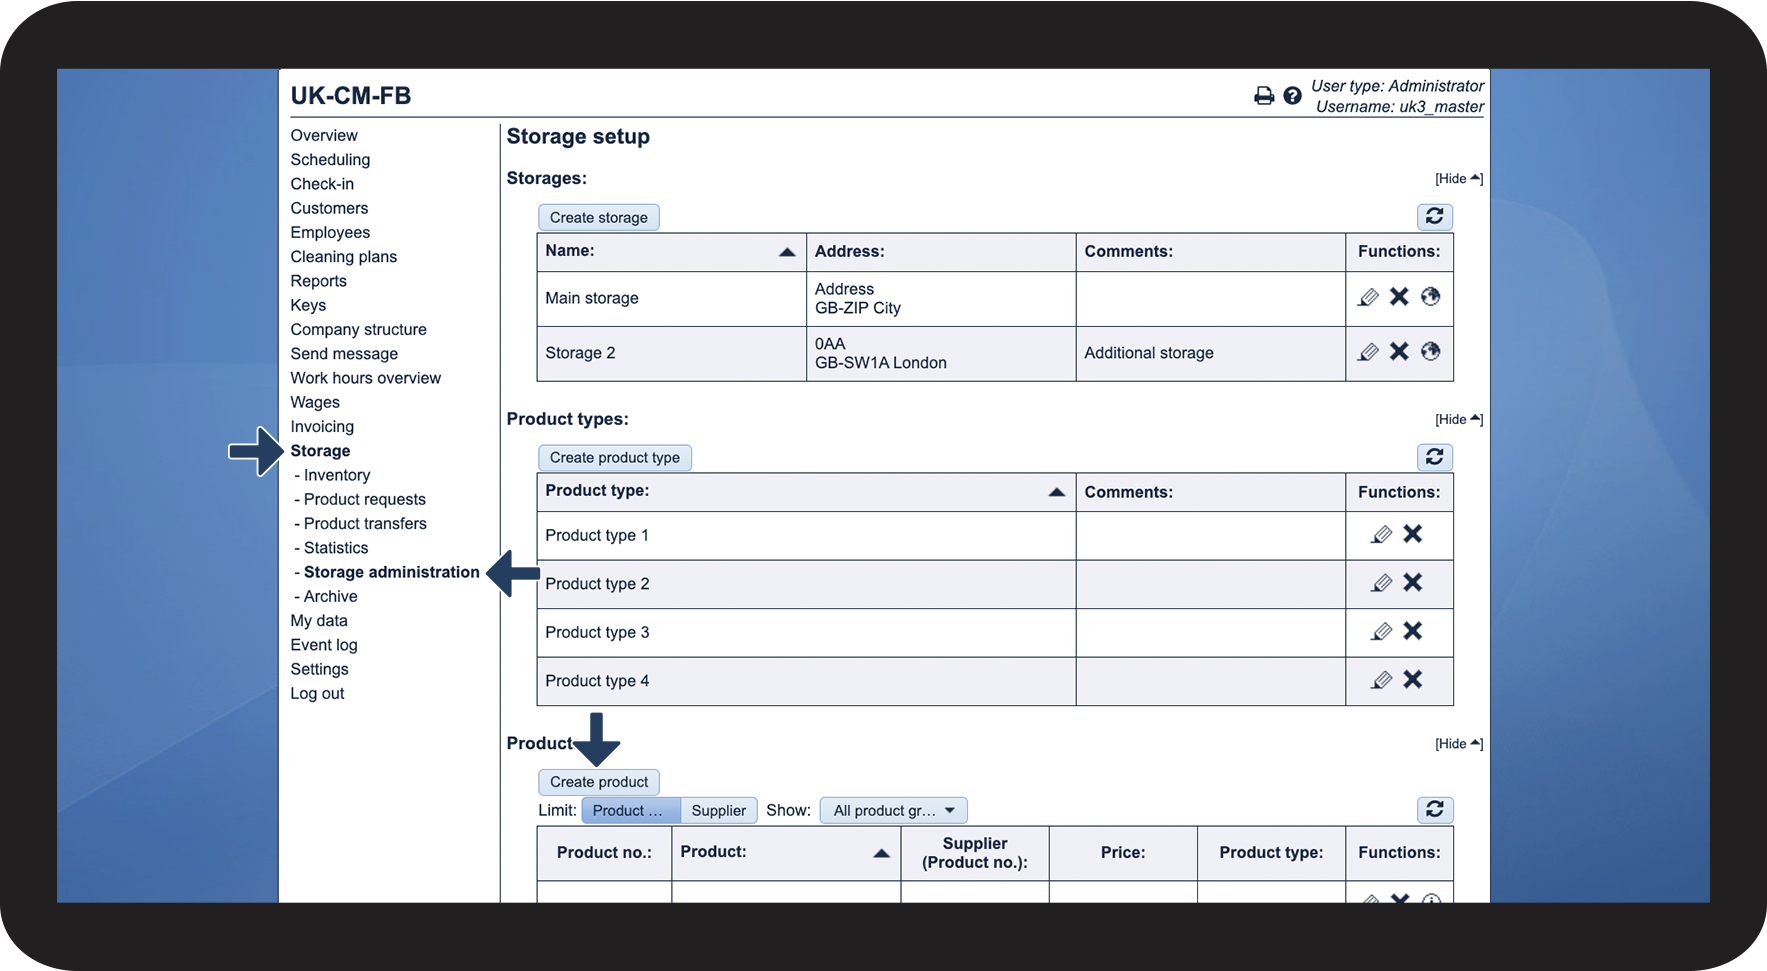Edit Main storage with pencil icon
Image resolution: width=1767 pixels, height=971 pixels.
(x=1368, y=297)
